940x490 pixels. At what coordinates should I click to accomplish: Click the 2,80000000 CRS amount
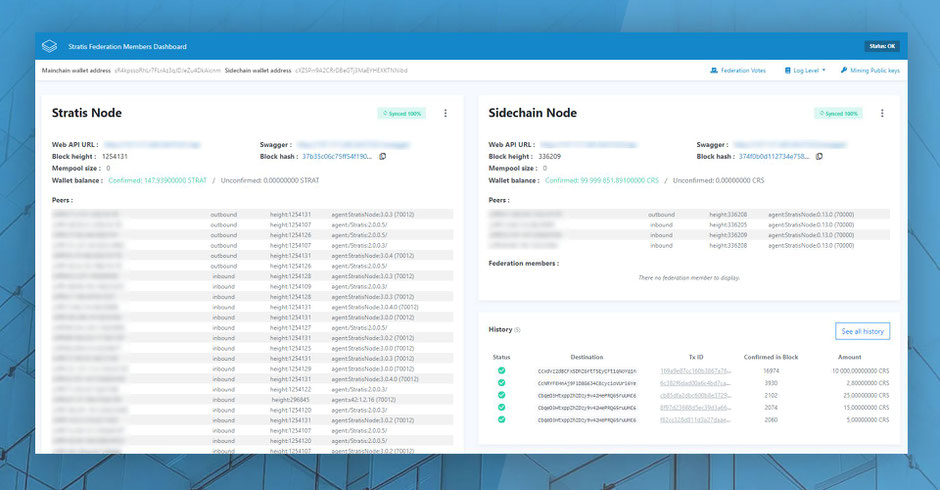tap(867, 383)
